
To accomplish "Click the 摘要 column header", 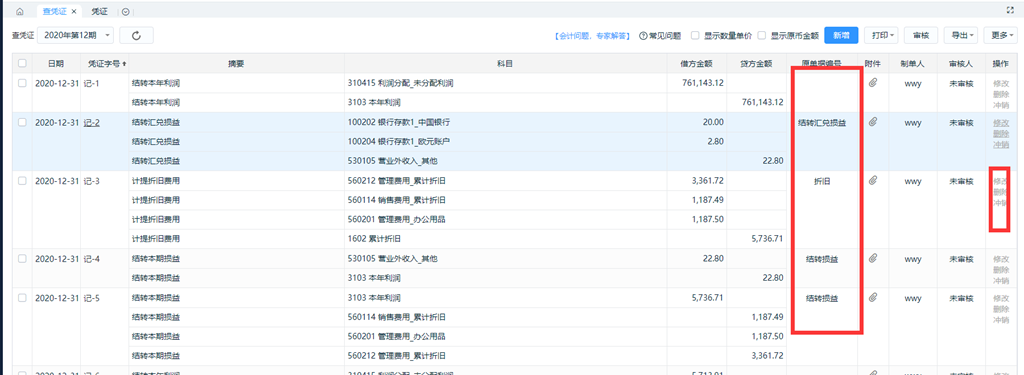I will click(236, 63).
